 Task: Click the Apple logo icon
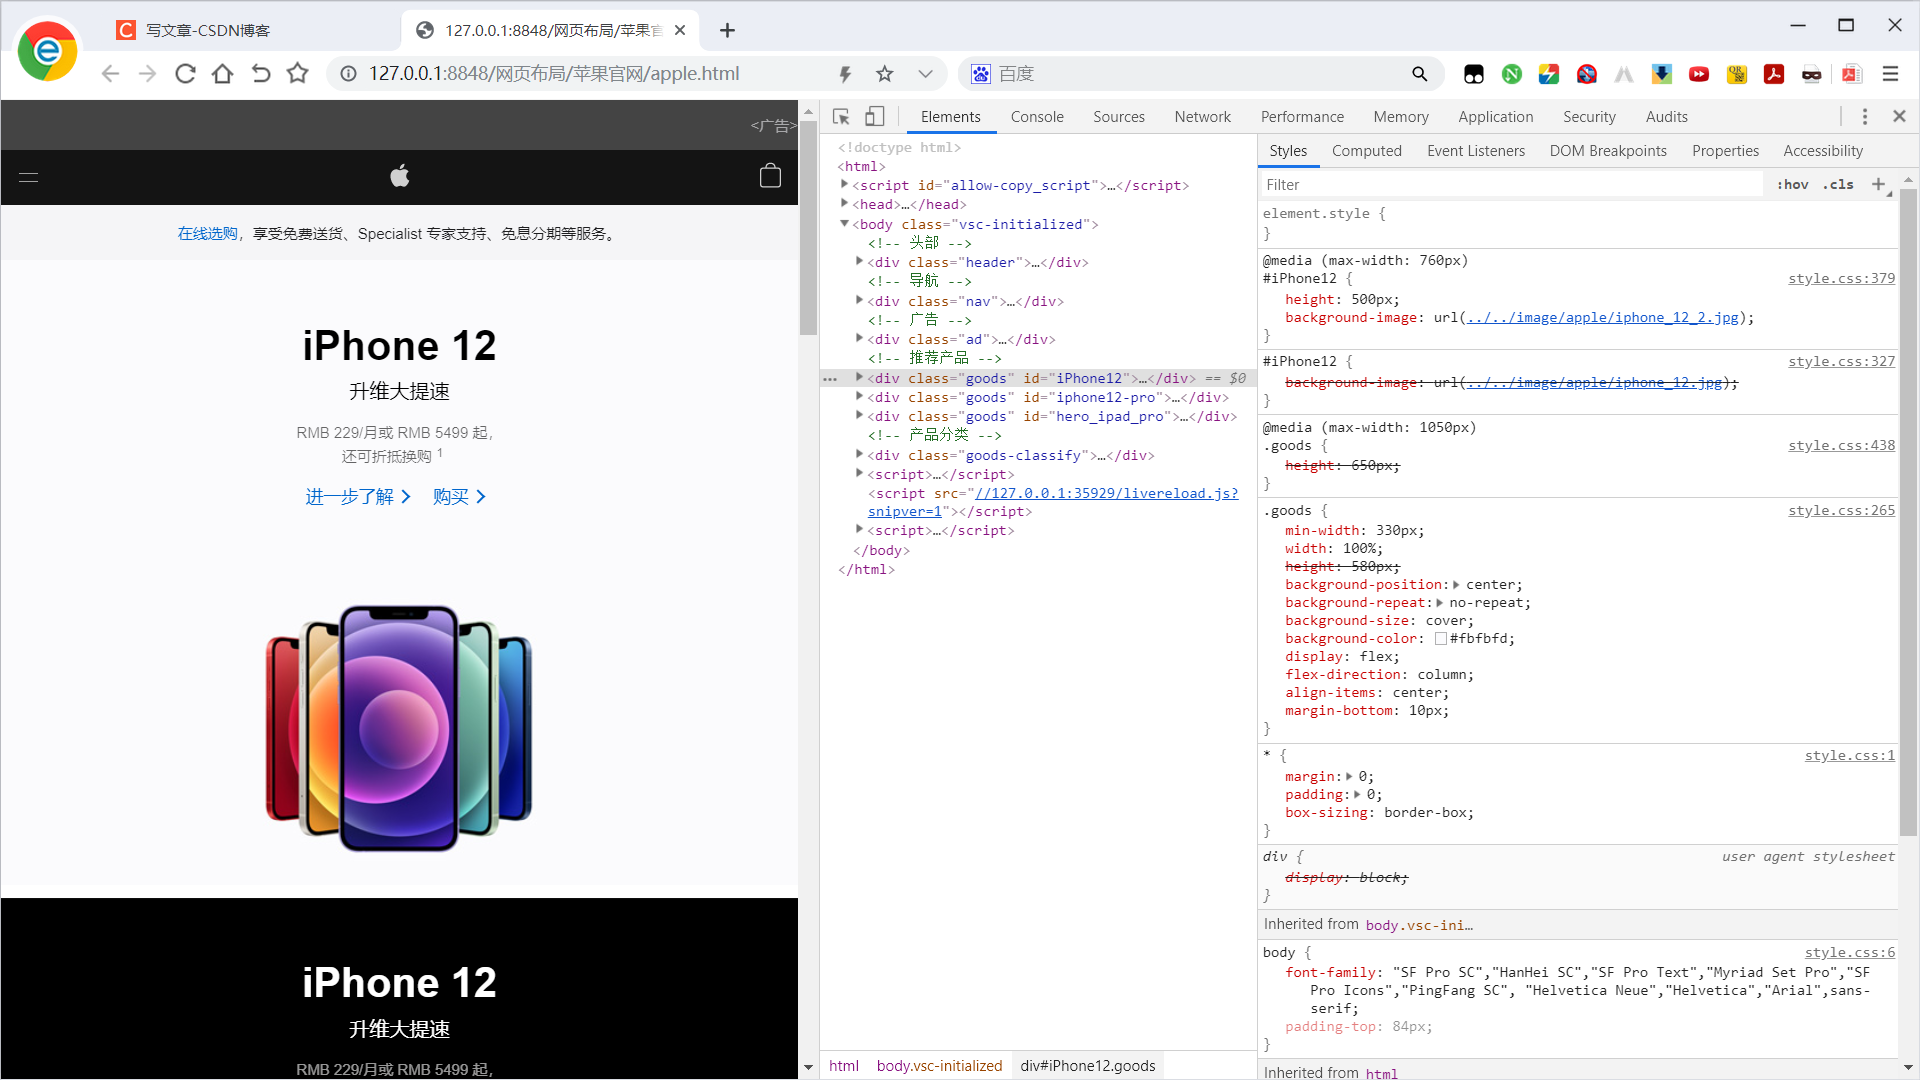point(399,177)
